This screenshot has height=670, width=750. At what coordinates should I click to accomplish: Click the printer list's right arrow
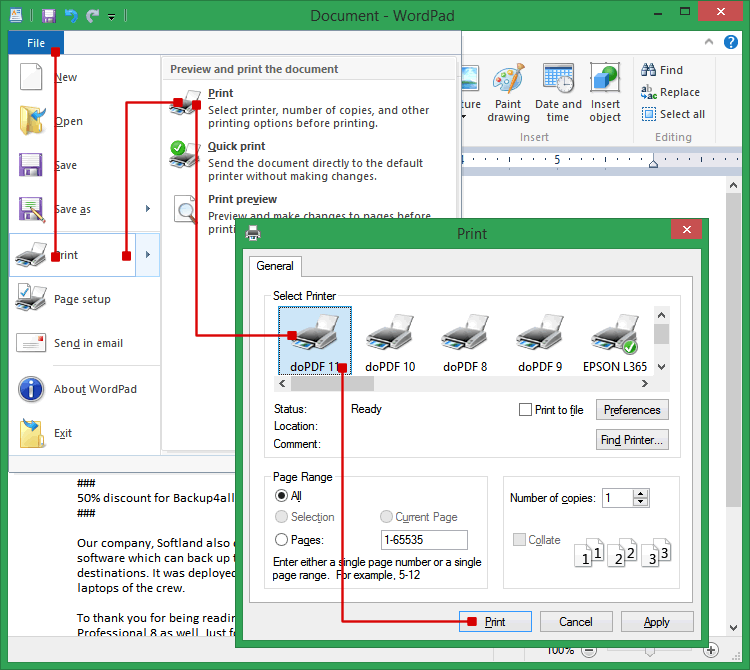pyautogui.click(x=645, y=384)
